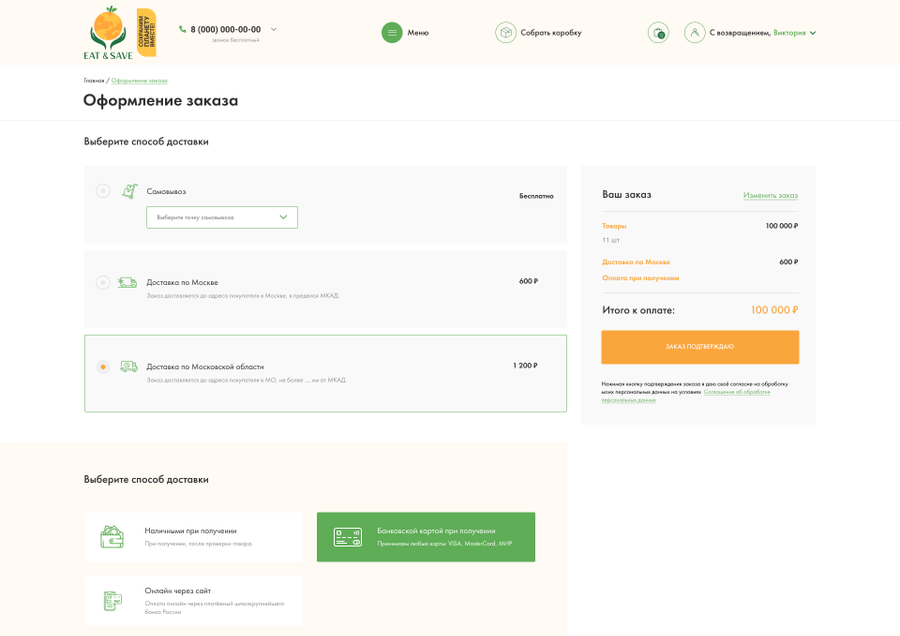
Task: Click the box icon for Собрать коробку
Action: [506, 33]
